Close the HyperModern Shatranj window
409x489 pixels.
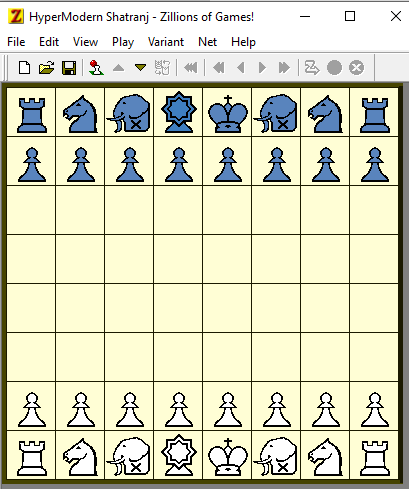tap(396, 16)
